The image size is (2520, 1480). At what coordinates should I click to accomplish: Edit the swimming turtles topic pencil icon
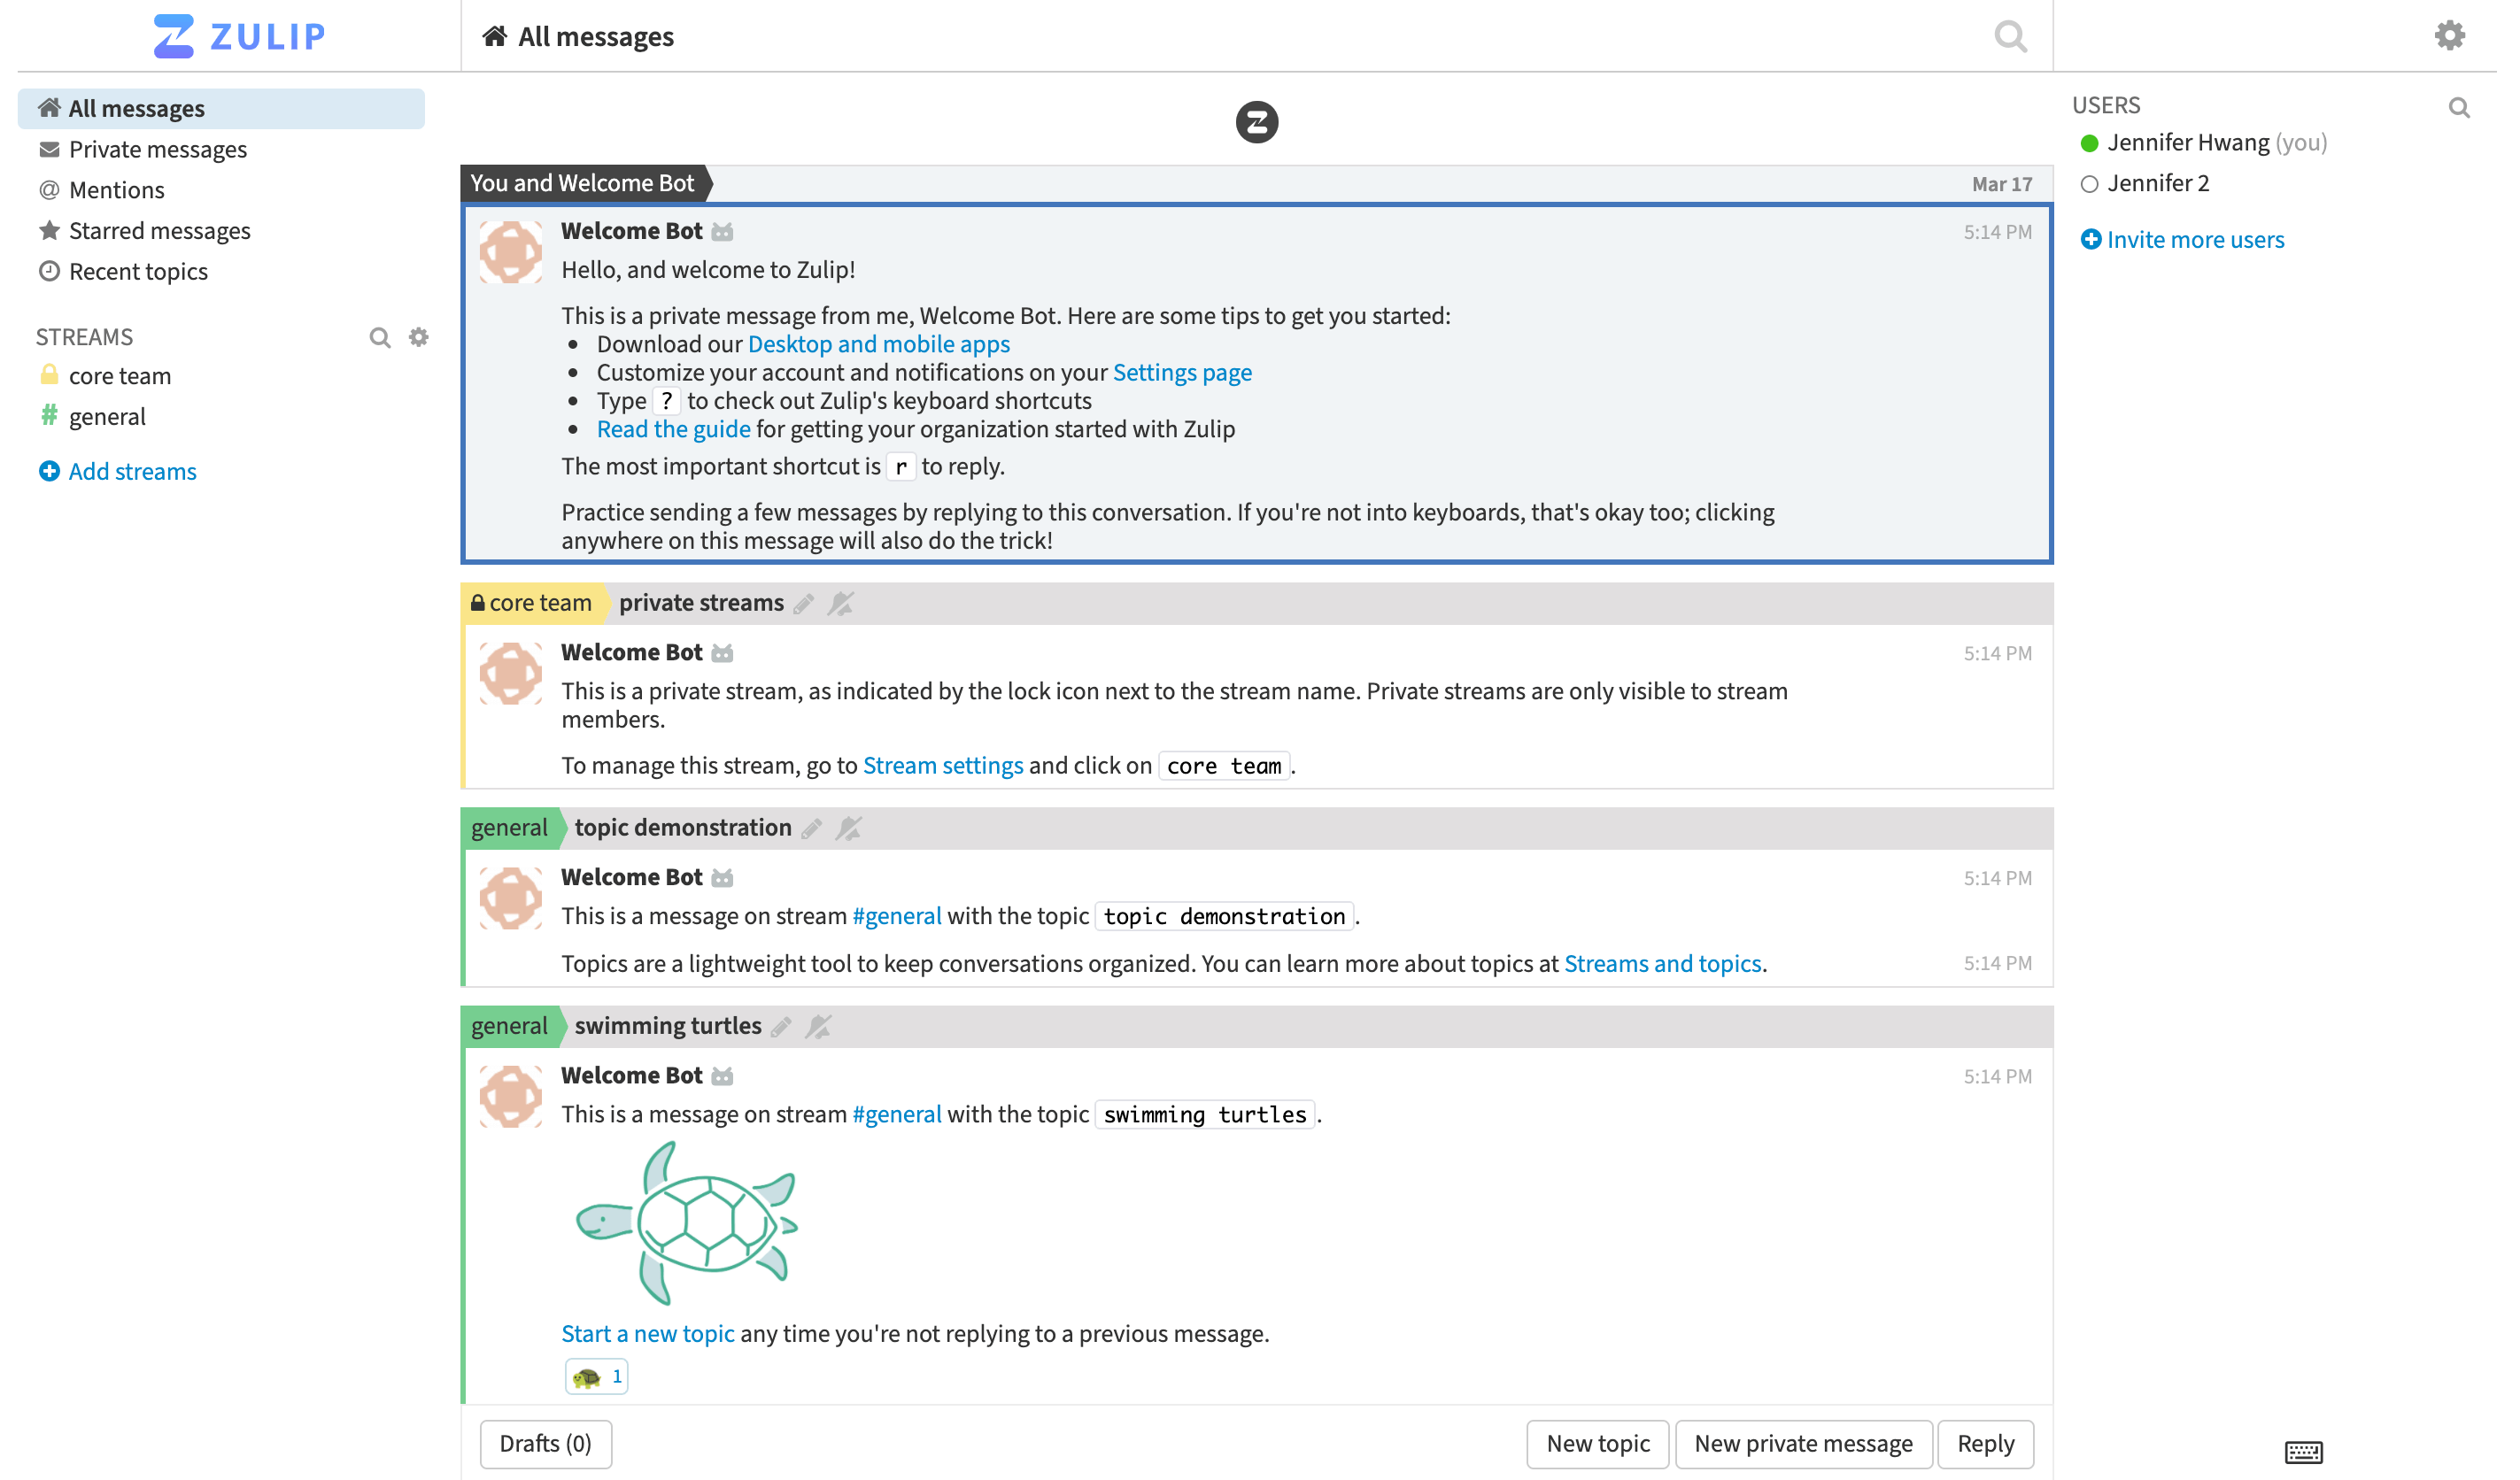[x=782, y=1026]
